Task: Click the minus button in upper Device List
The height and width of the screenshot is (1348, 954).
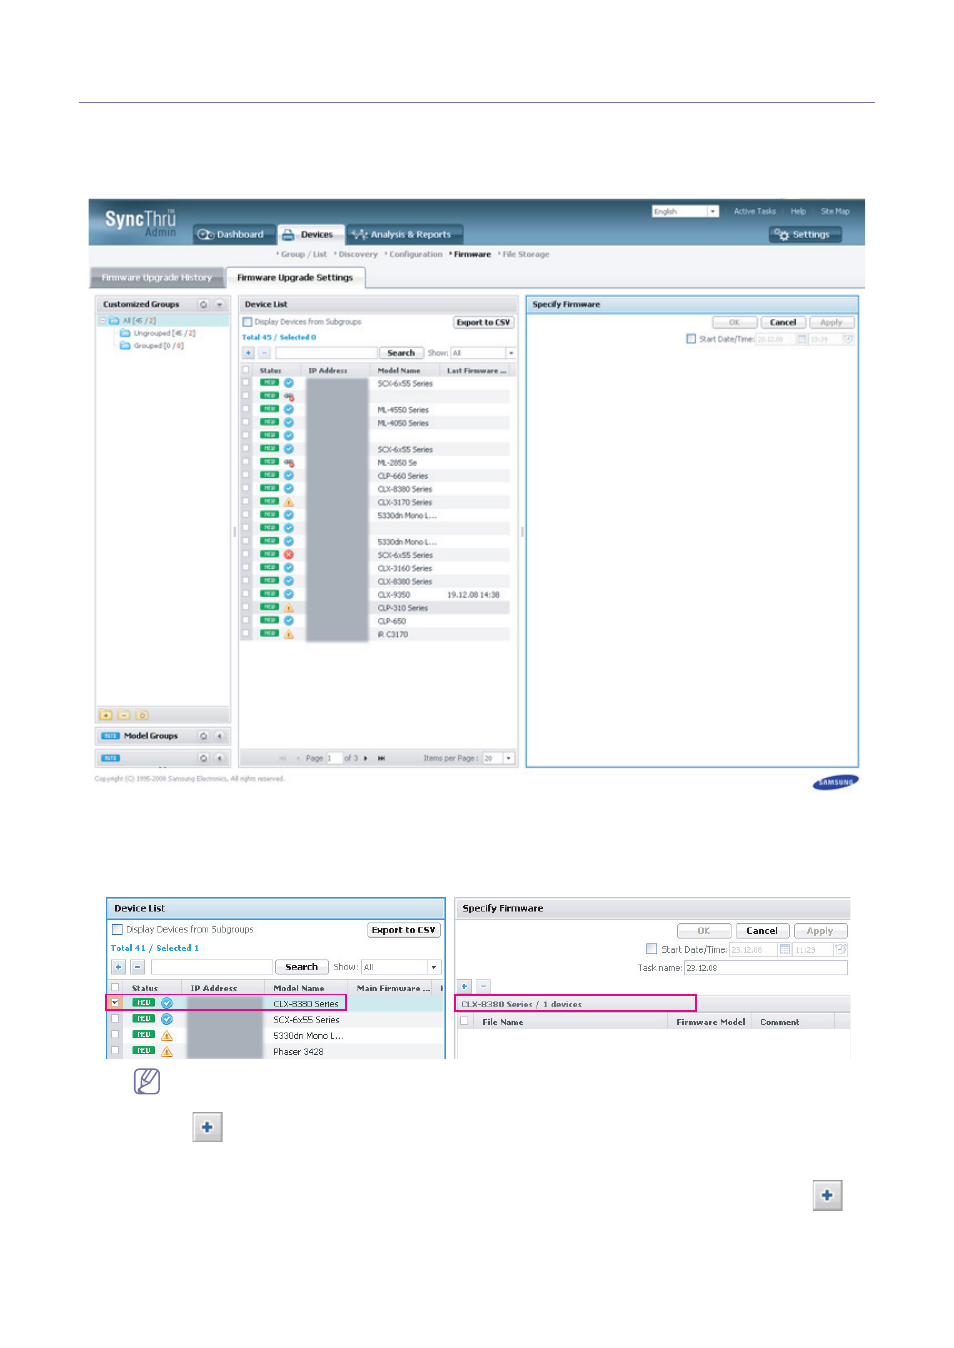Action: (264, 353)
